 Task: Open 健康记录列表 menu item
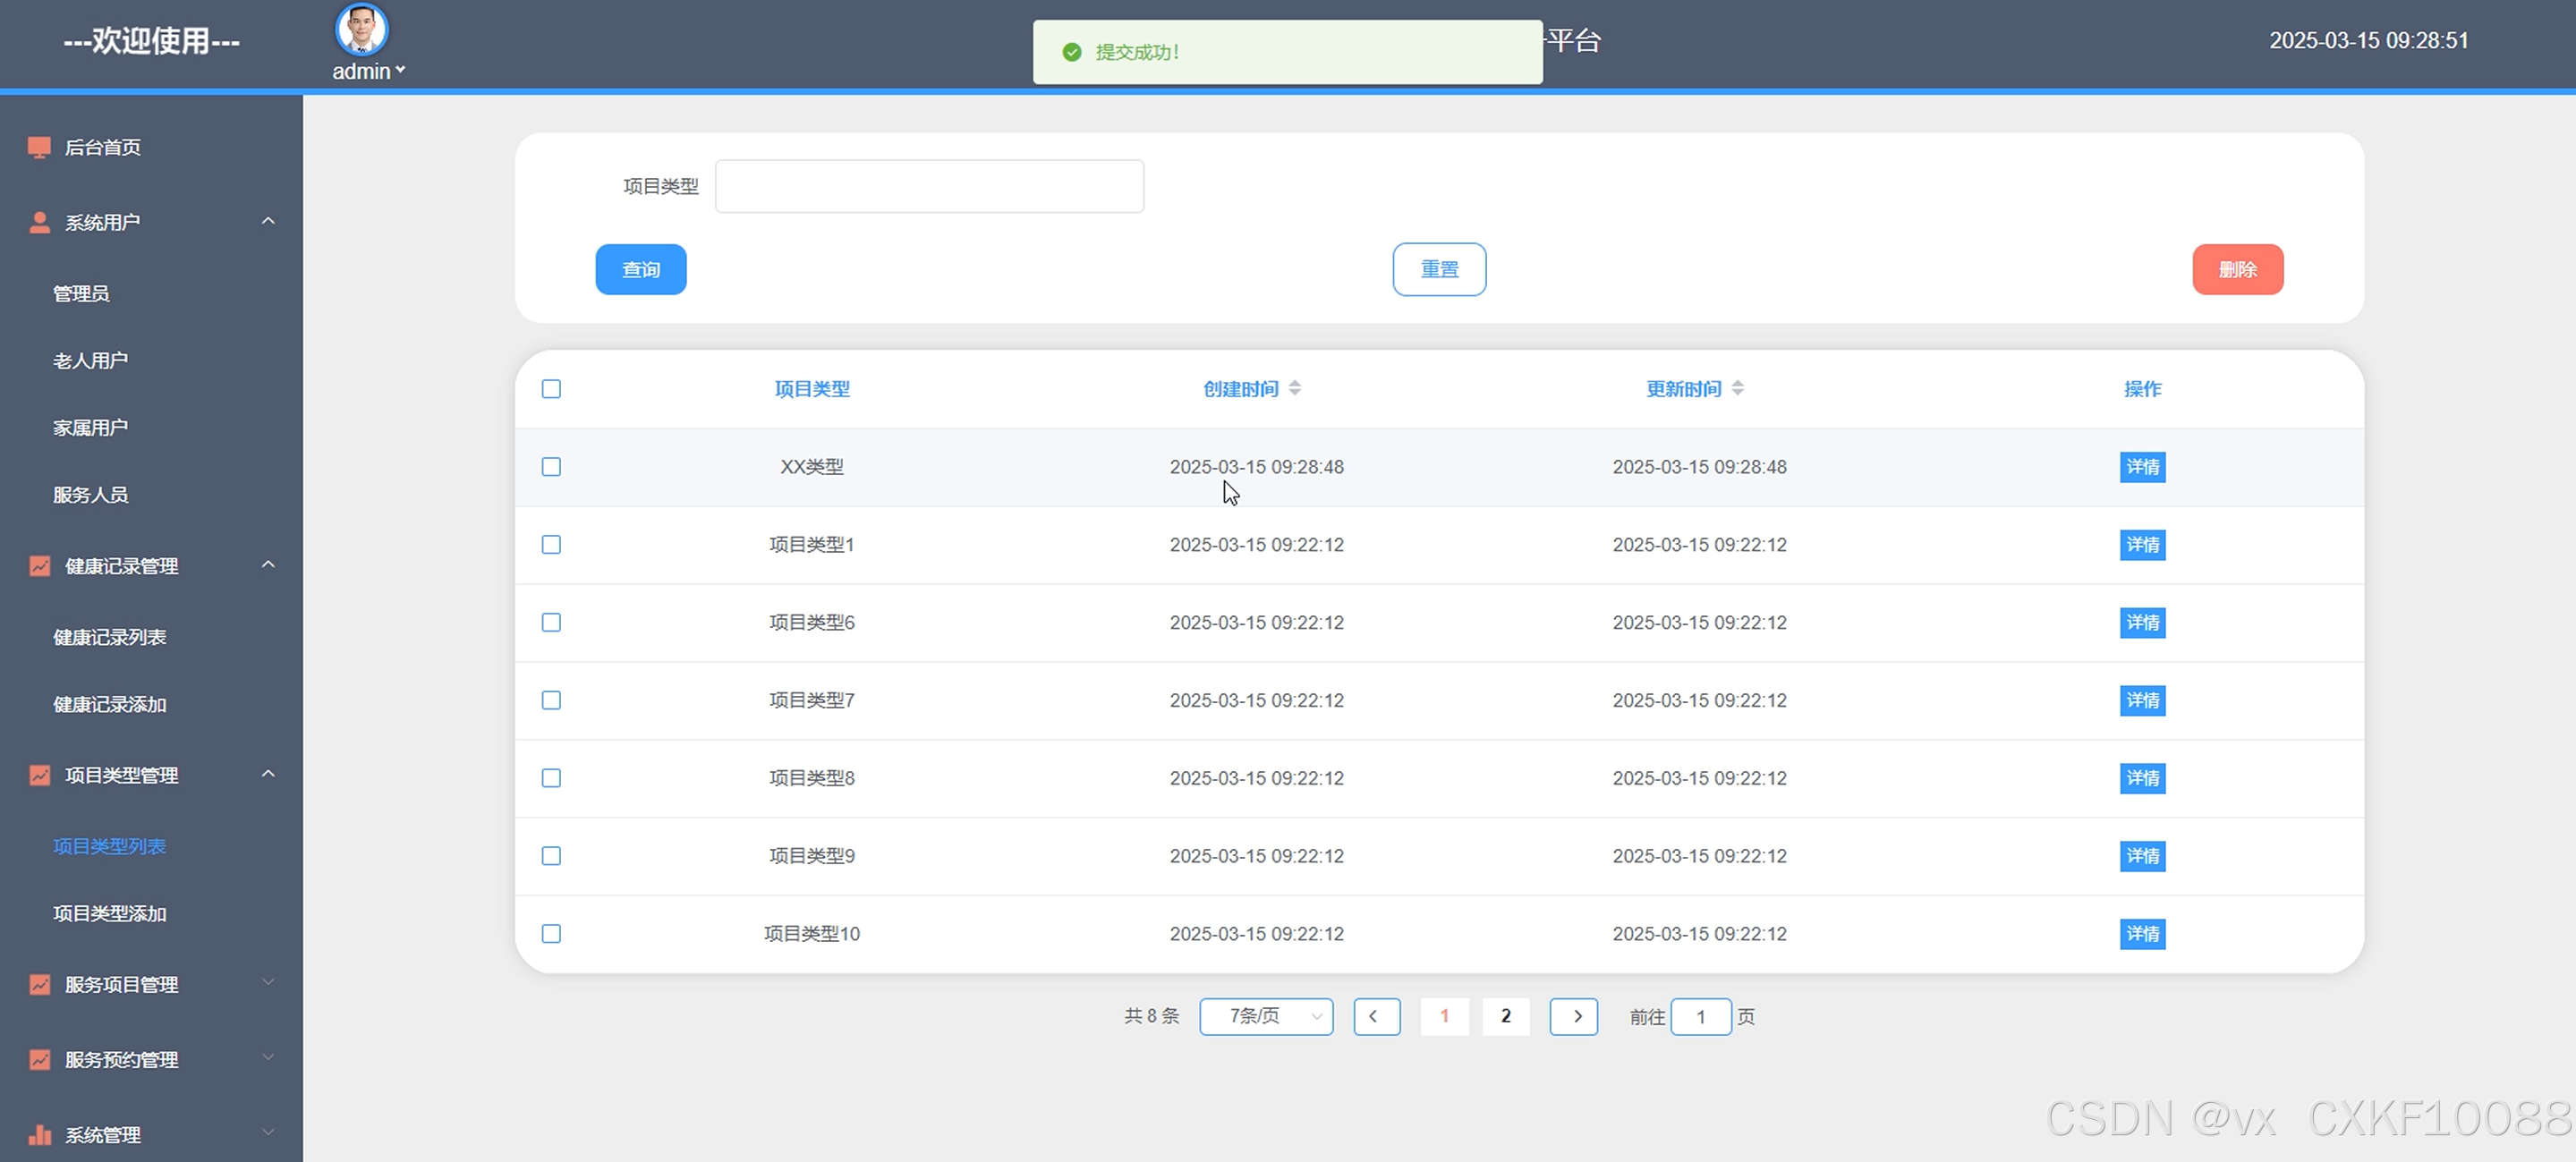coord(110,637)
